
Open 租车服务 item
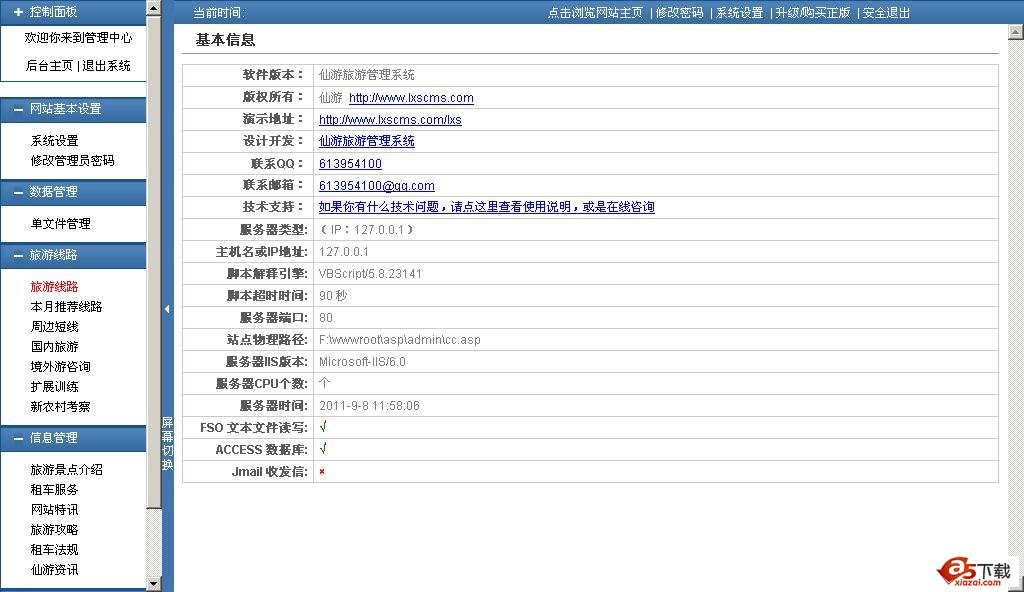54,489
